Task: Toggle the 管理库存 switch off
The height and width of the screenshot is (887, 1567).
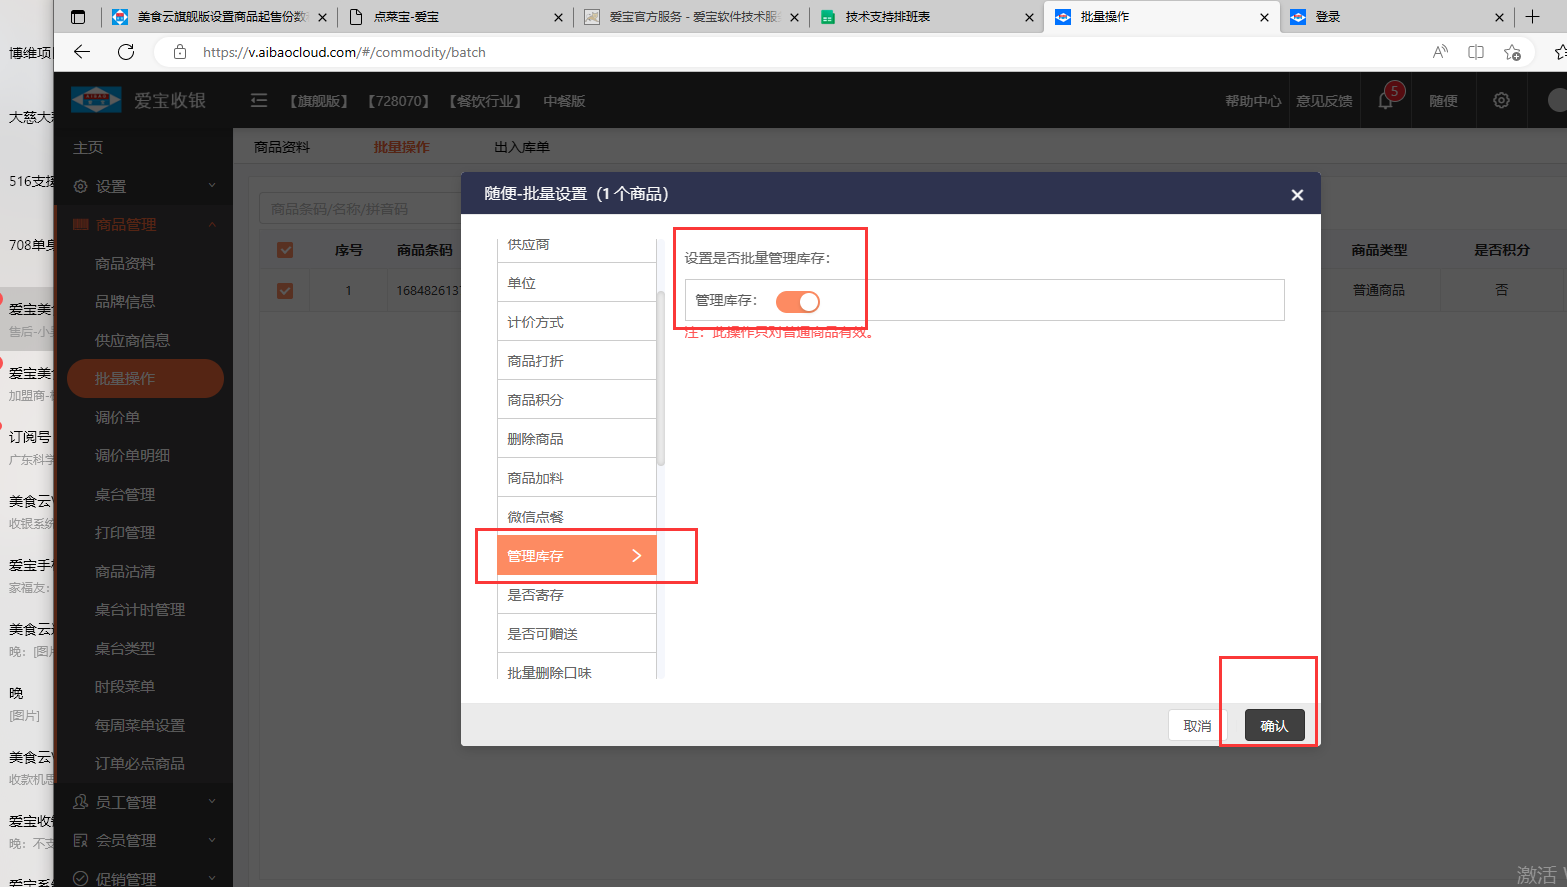Action: point(798,301)
